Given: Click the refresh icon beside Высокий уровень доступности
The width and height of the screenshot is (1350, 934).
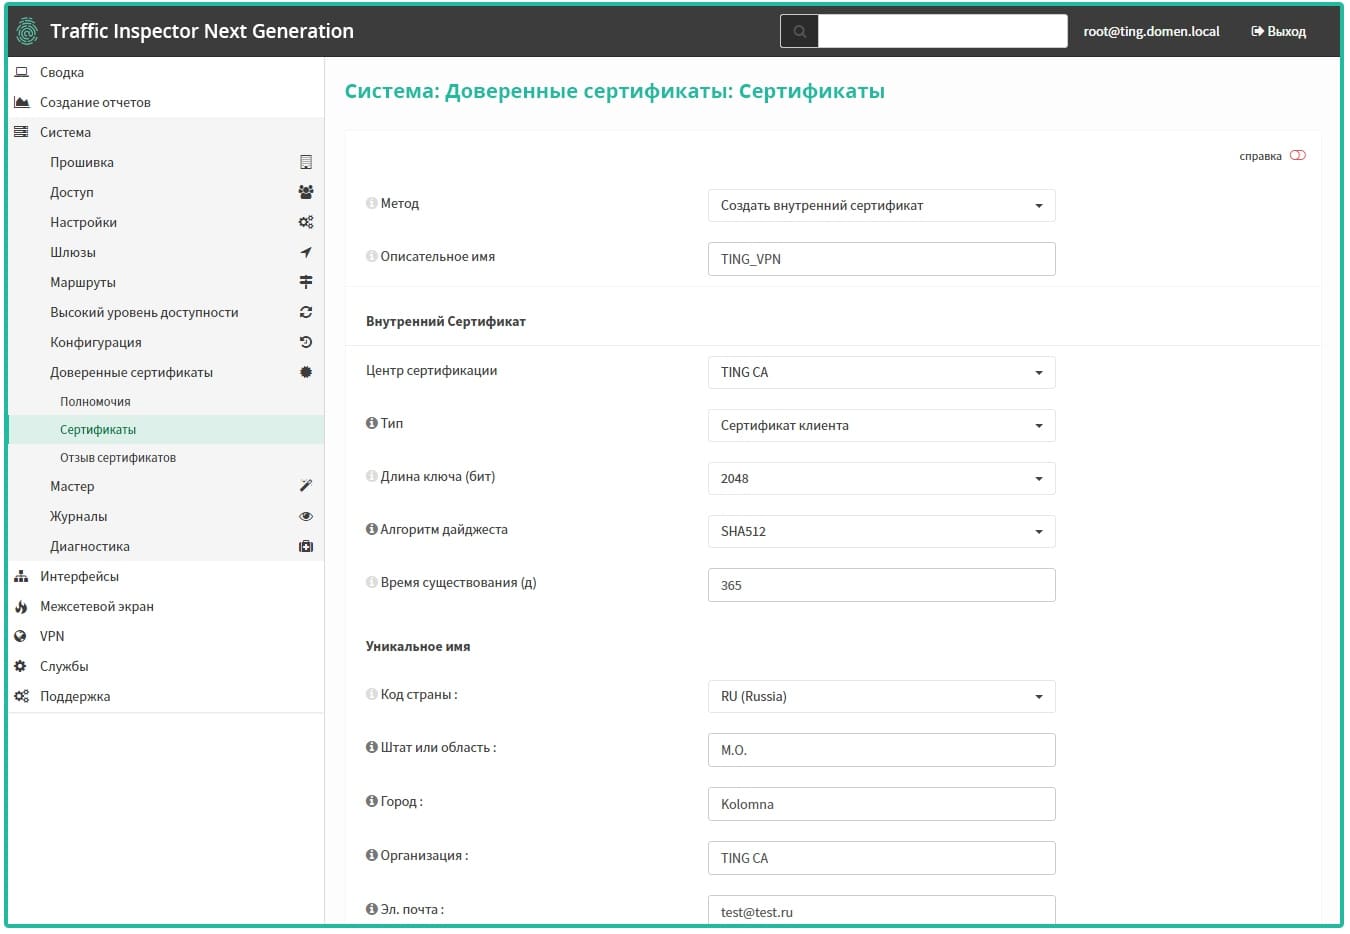Looking at the screenshot, I should pos(306,312).
